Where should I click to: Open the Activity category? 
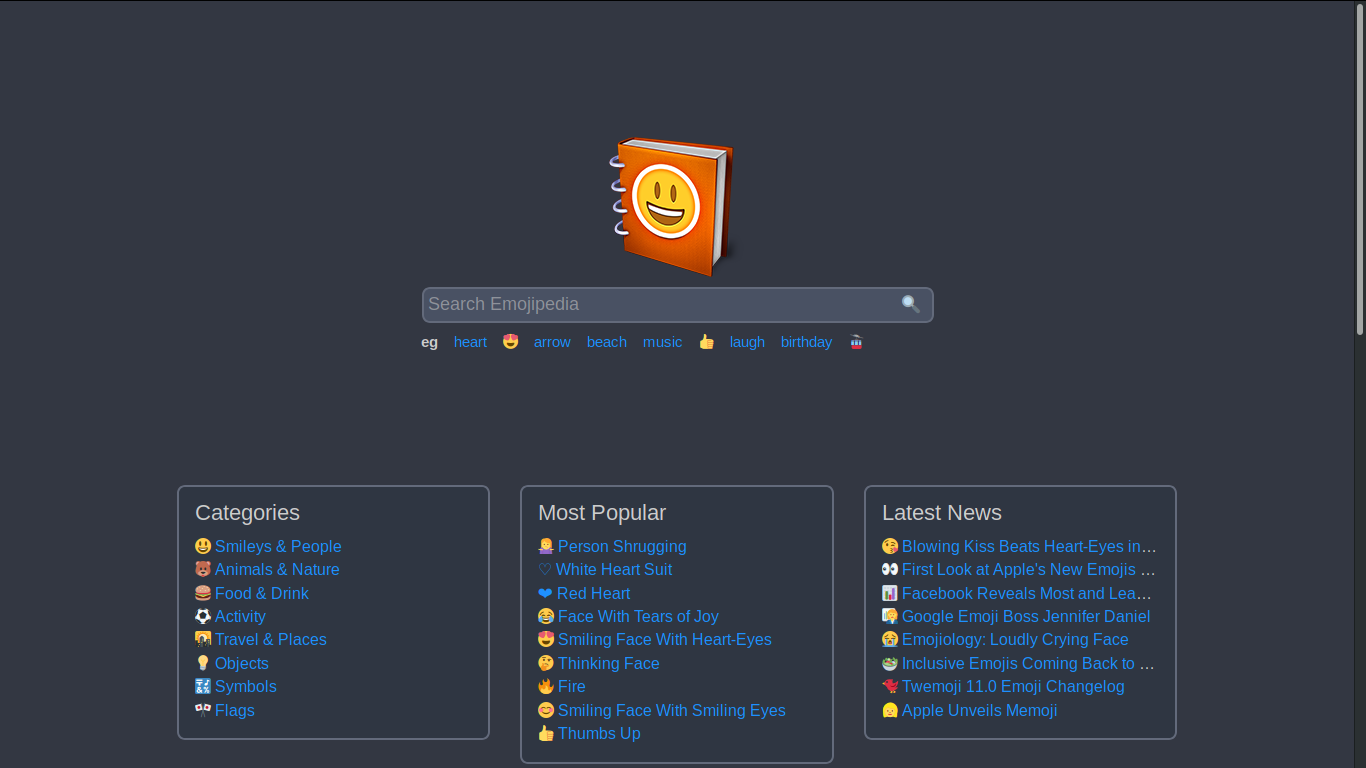pos(240,616)
